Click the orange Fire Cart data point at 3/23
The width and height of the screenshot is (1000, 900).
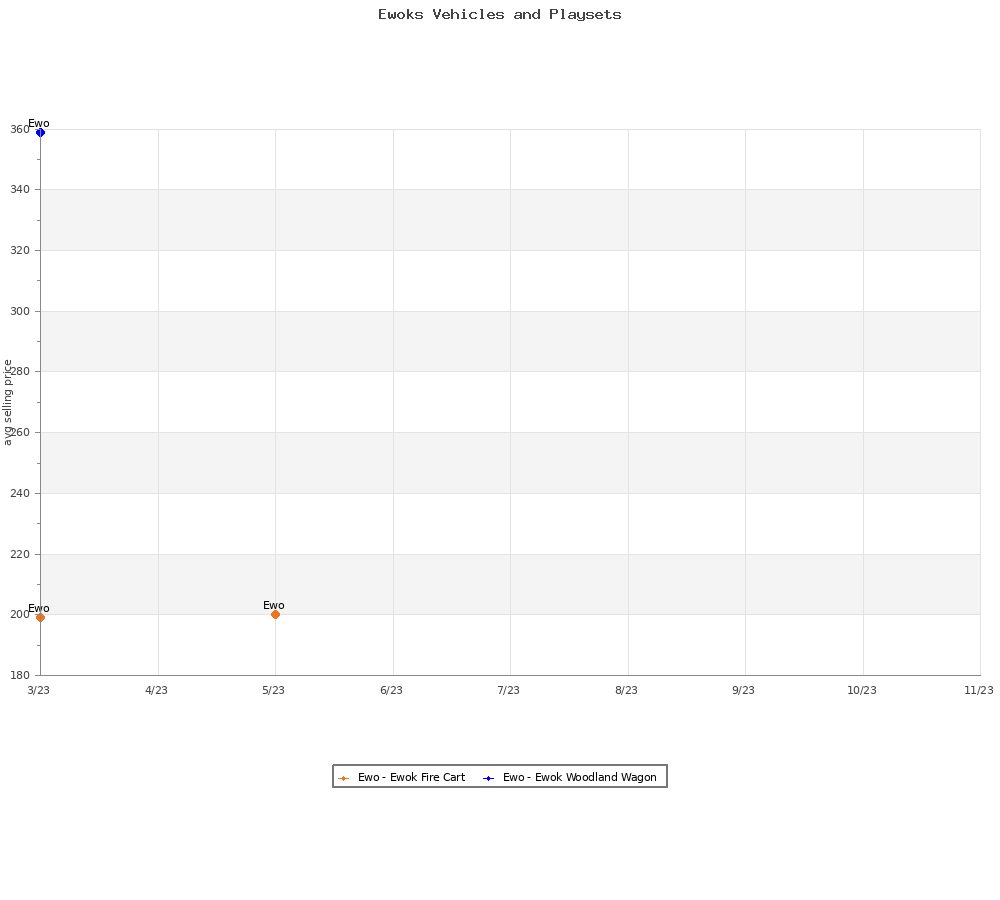click(x=40, y=617)
